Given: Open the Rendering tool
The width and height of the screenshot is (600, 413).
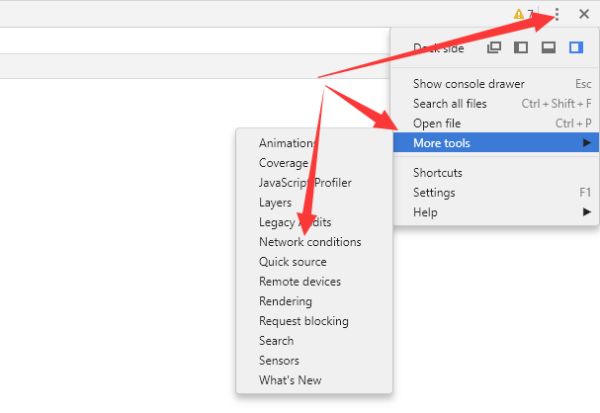Looking at the screenshot, I should [x=285, y=301].
